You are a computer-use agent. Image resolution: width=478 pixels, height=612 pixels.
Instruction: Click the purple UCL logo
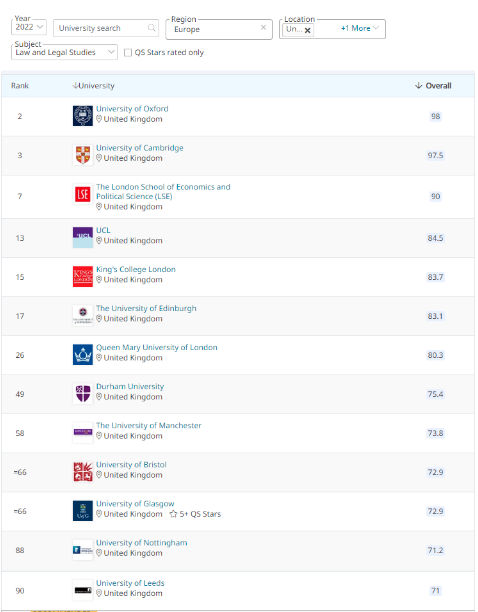(x=83, y=237)
